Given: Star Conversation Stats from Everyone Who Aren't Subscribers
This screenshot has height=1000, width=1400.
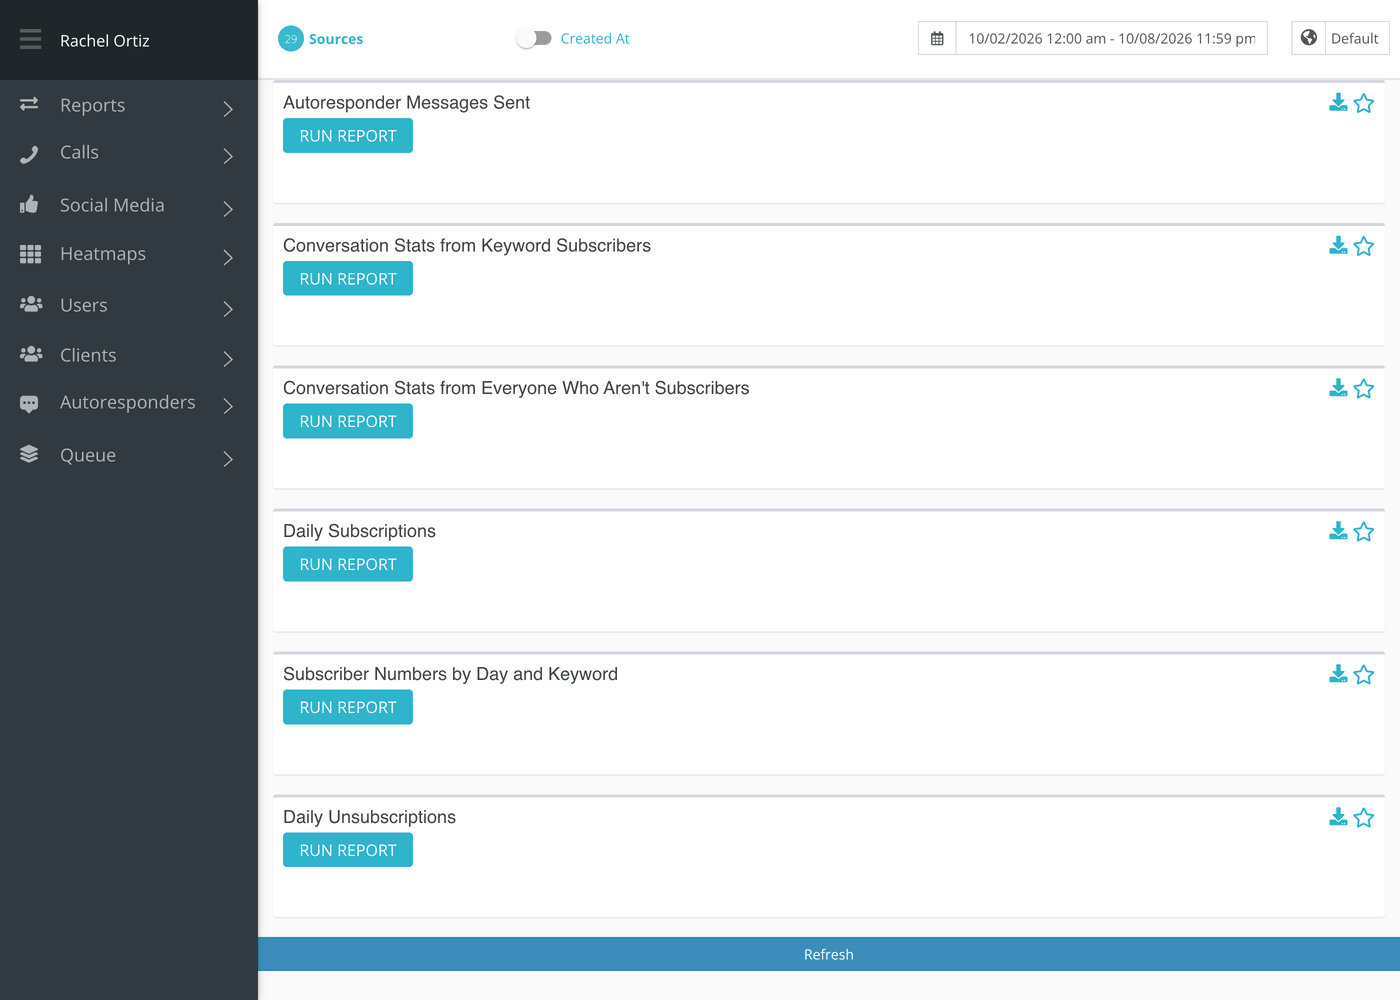Looking at the screenshot, I should coord(1364,388).
